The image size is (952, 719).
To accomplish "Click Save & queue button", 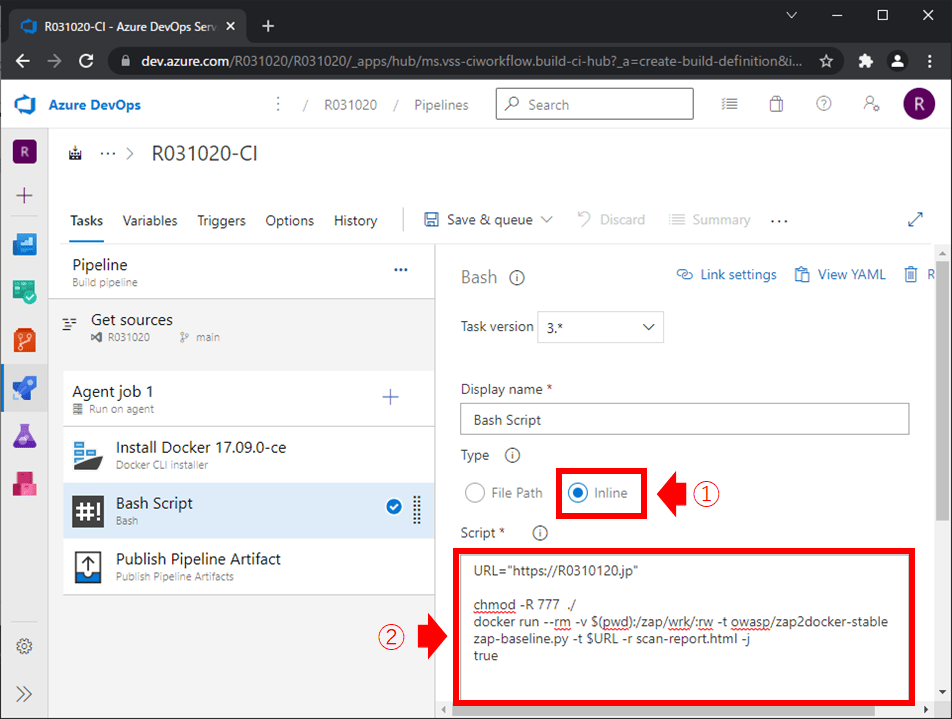I will point(478,220).
